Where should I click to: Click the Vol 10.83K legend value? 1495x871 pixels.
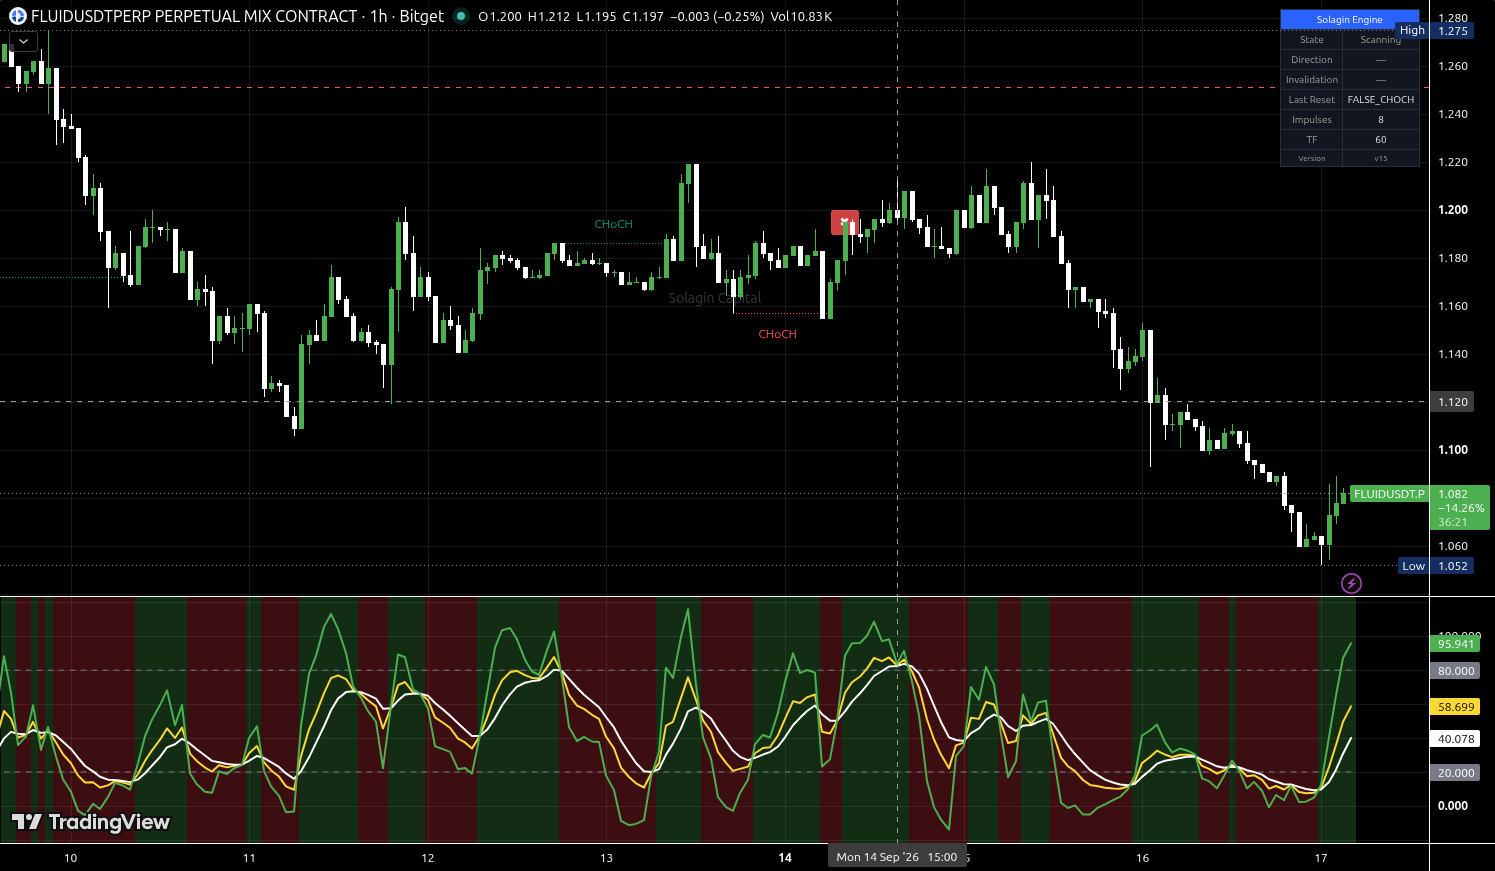pos(801,16)
